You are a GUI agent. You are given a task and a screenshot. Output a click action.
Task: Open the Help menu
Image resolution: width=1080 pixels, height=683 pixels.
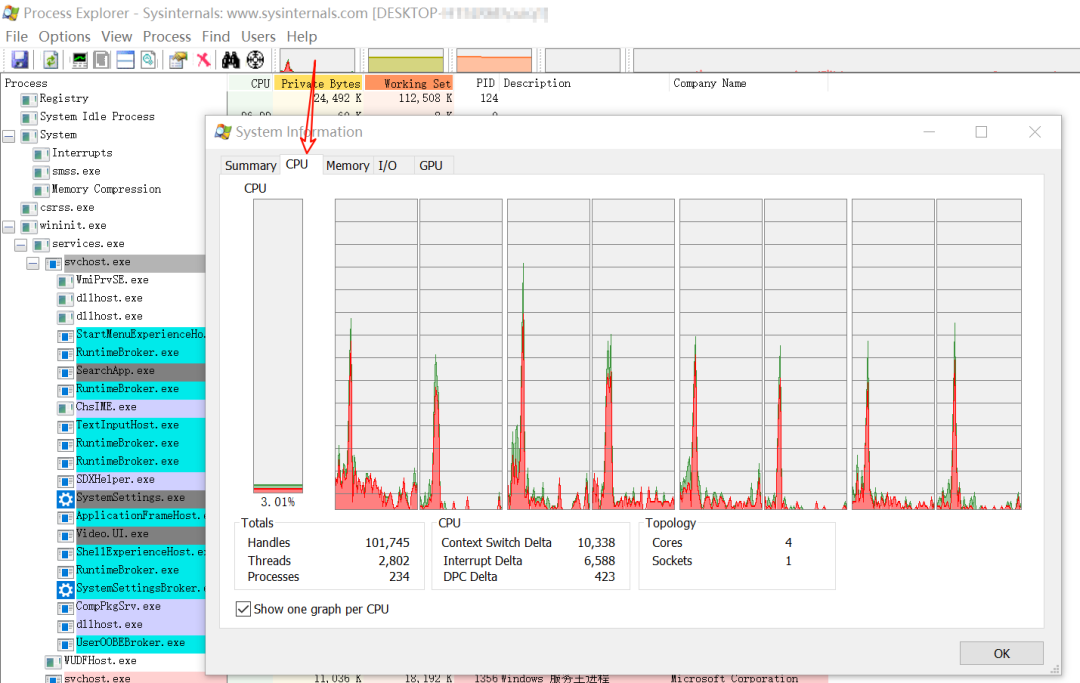pos(302,36)
